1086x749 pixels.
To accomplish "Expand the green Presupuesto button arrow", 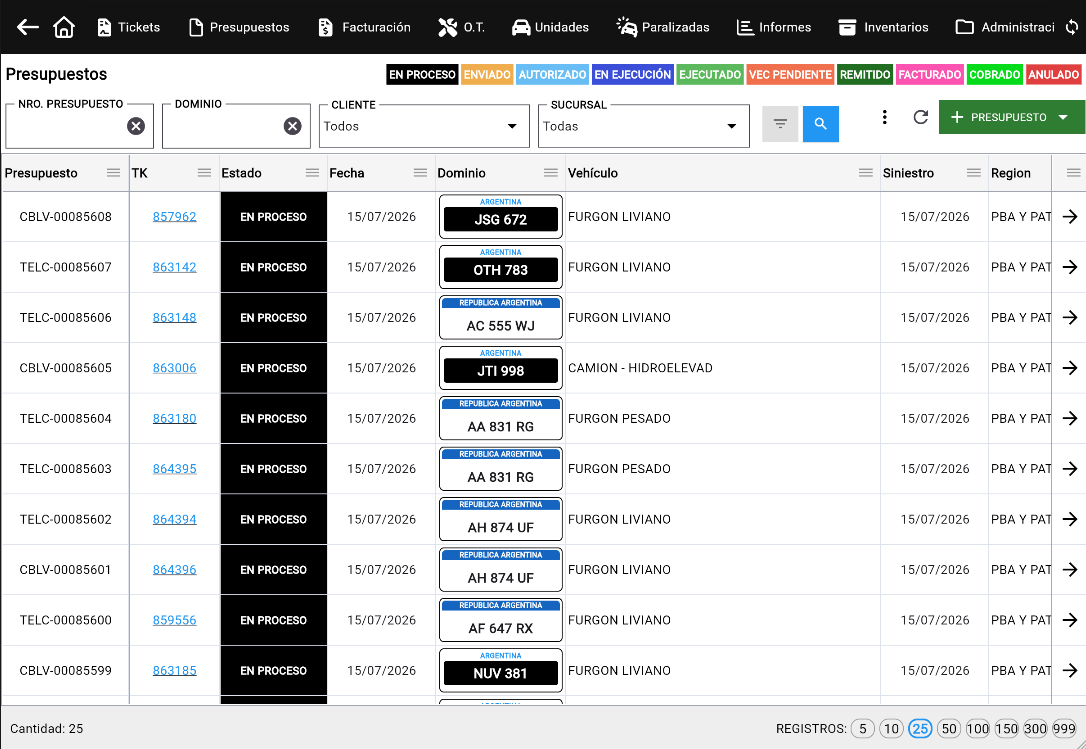I will 1063,117.
